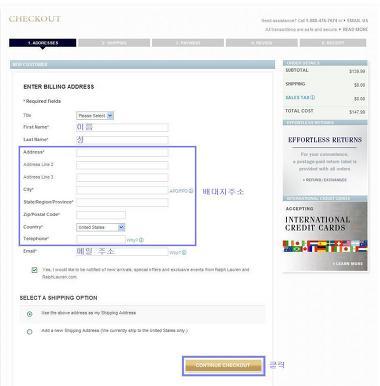The image size is (380, 386).
Task: Toggle the new arrivals notification checkbox
Action: [x=34, y=270]
